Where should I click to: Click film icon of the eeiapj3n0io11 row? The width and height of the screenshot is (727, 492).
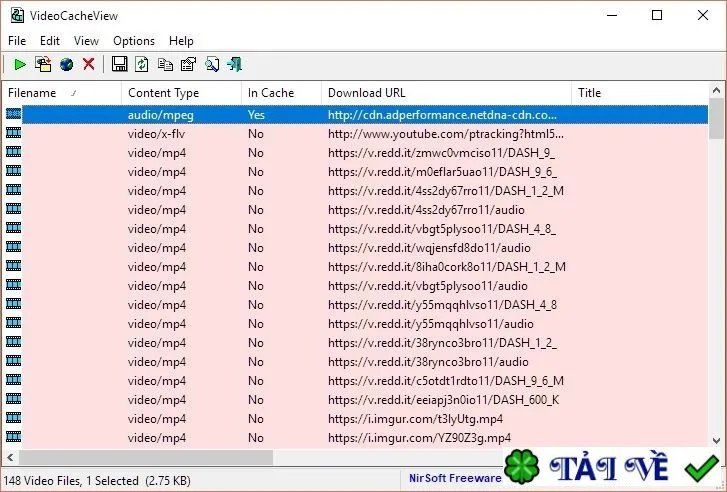pyautogui.click(x=13, y=399)
